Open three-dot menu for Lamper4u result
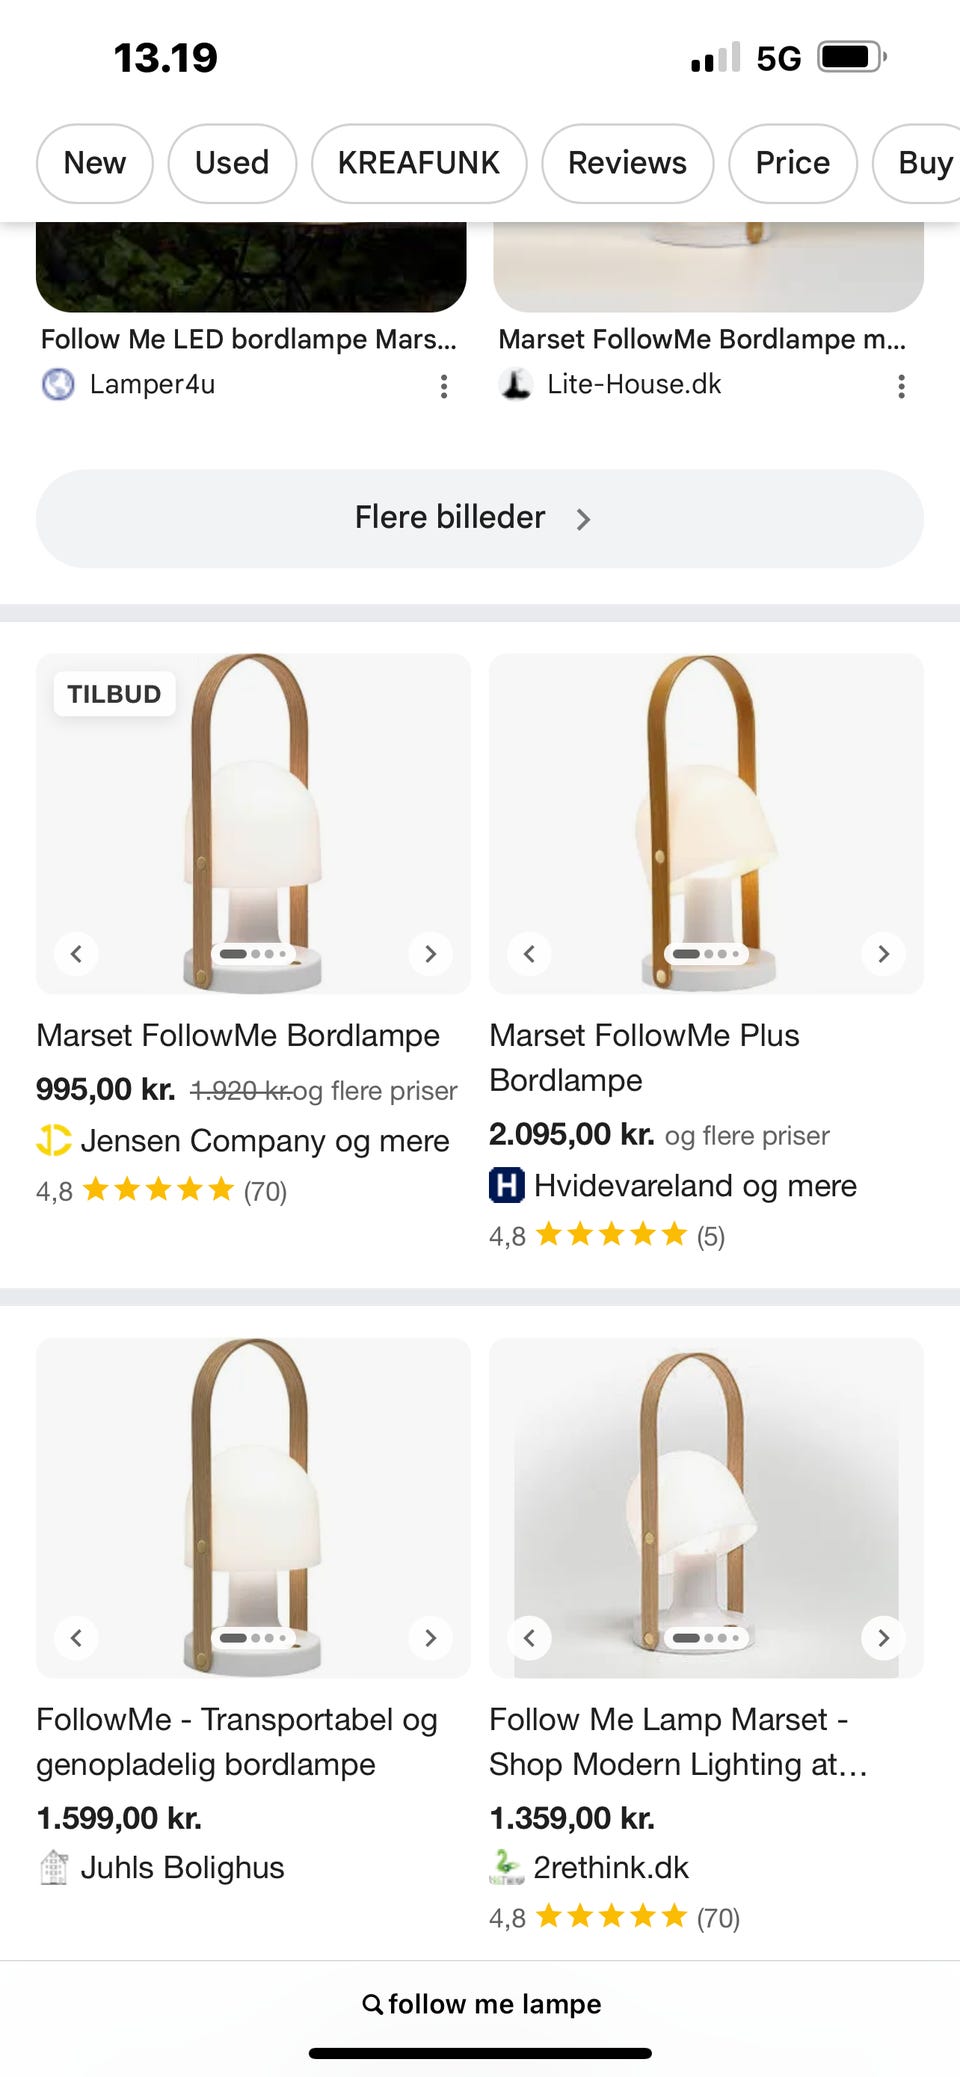Image resolution: width=960 pixels, height=2077 pixels. [x=444, y=387]
